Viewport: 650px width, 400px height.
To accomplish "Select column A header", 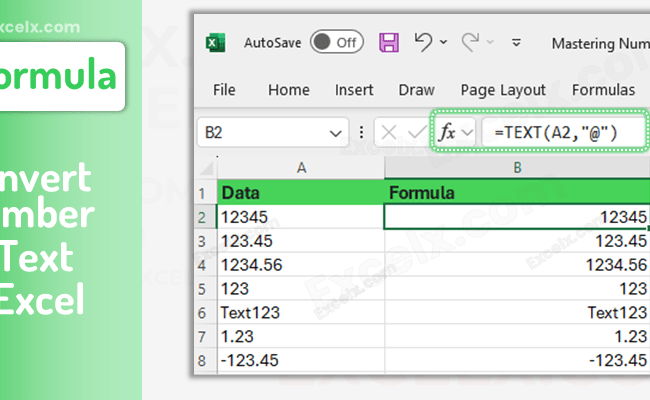I will pyautogui.click(x=301, y=168).
